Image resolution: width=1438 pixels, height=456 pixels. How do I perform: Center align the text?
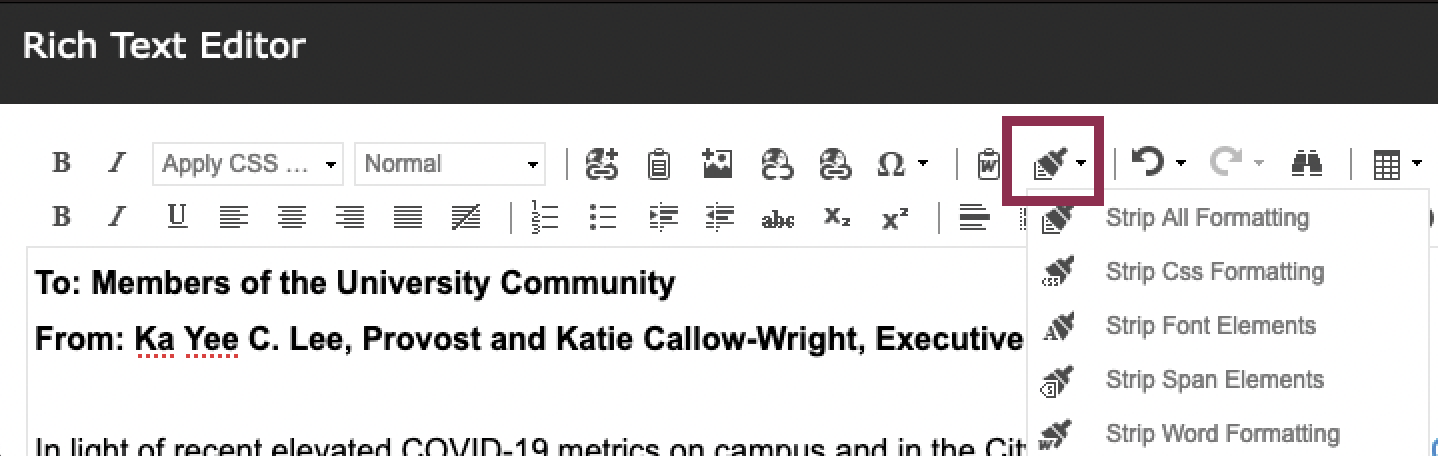click(291, 217)
